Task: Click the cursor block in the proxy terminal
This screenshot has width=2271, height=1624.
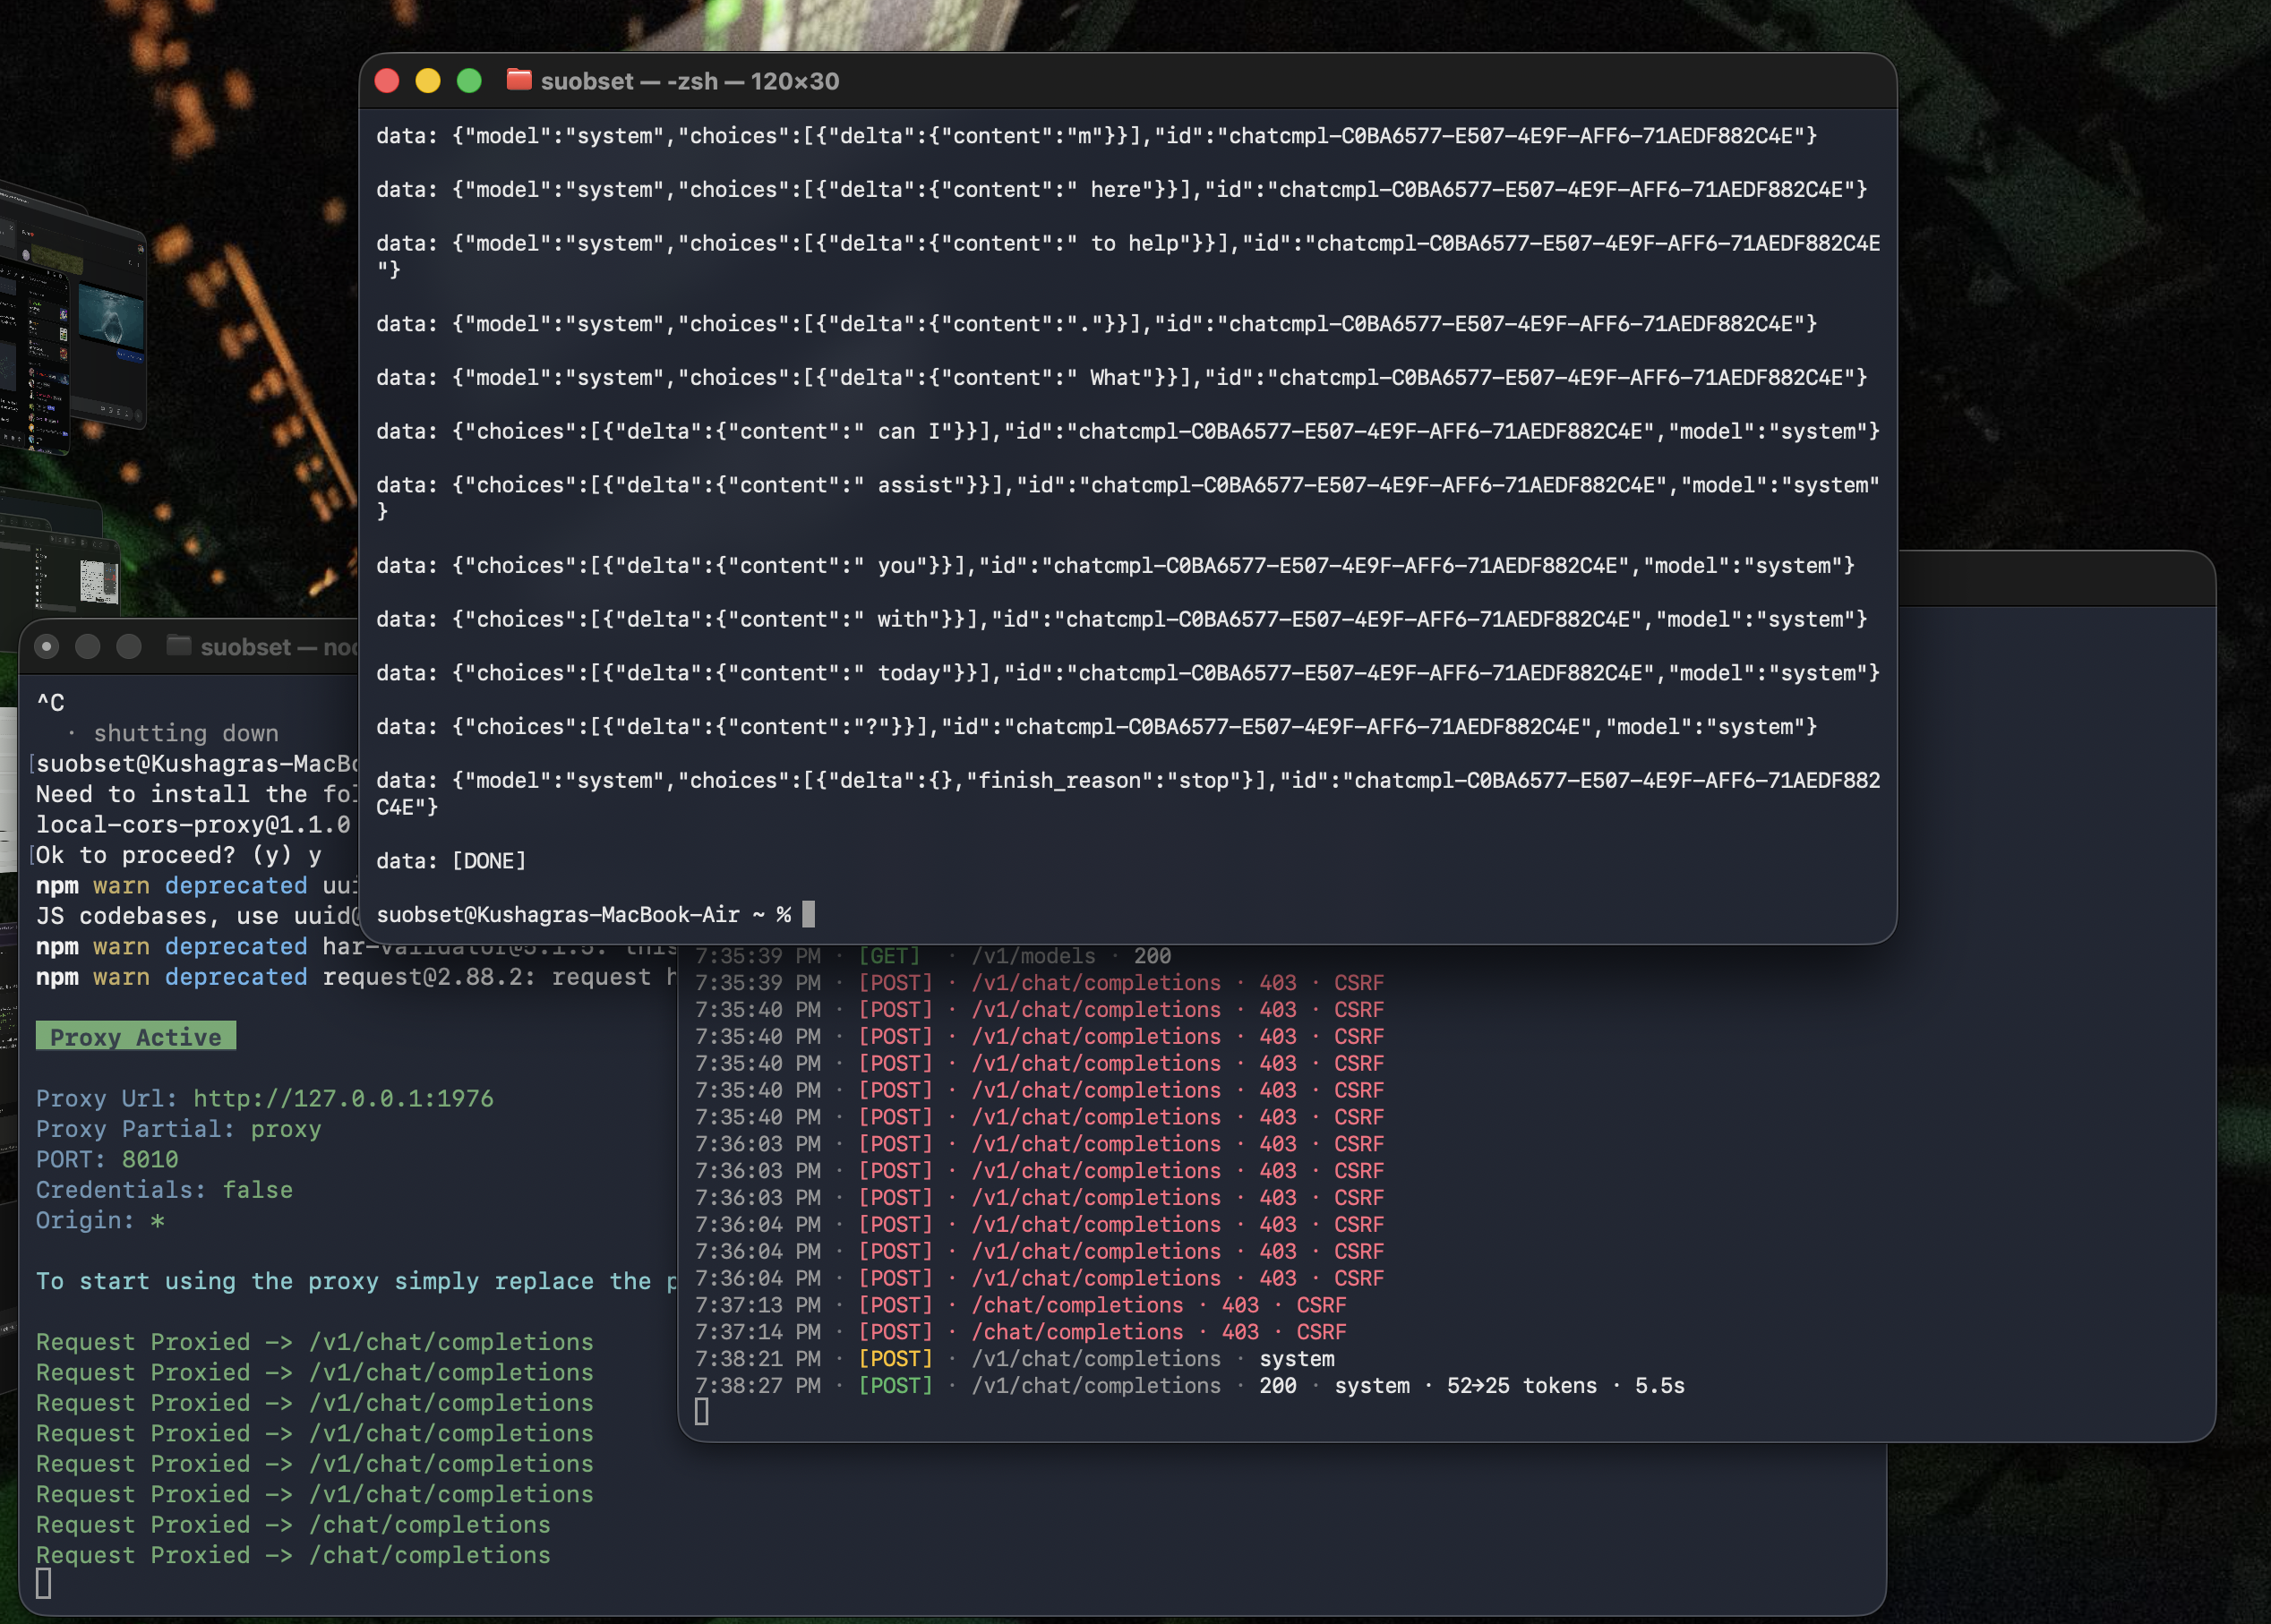Action: (x=44, y=1584)
